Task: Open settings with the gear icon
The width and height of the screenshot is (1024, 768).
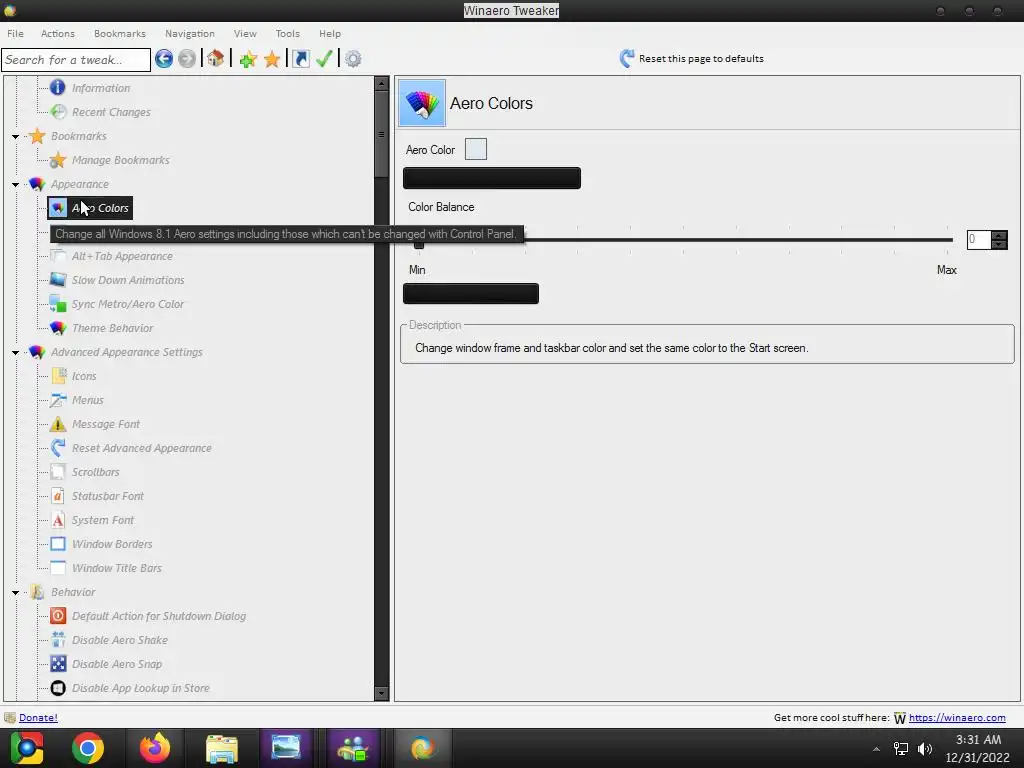Action: point(353,59)
